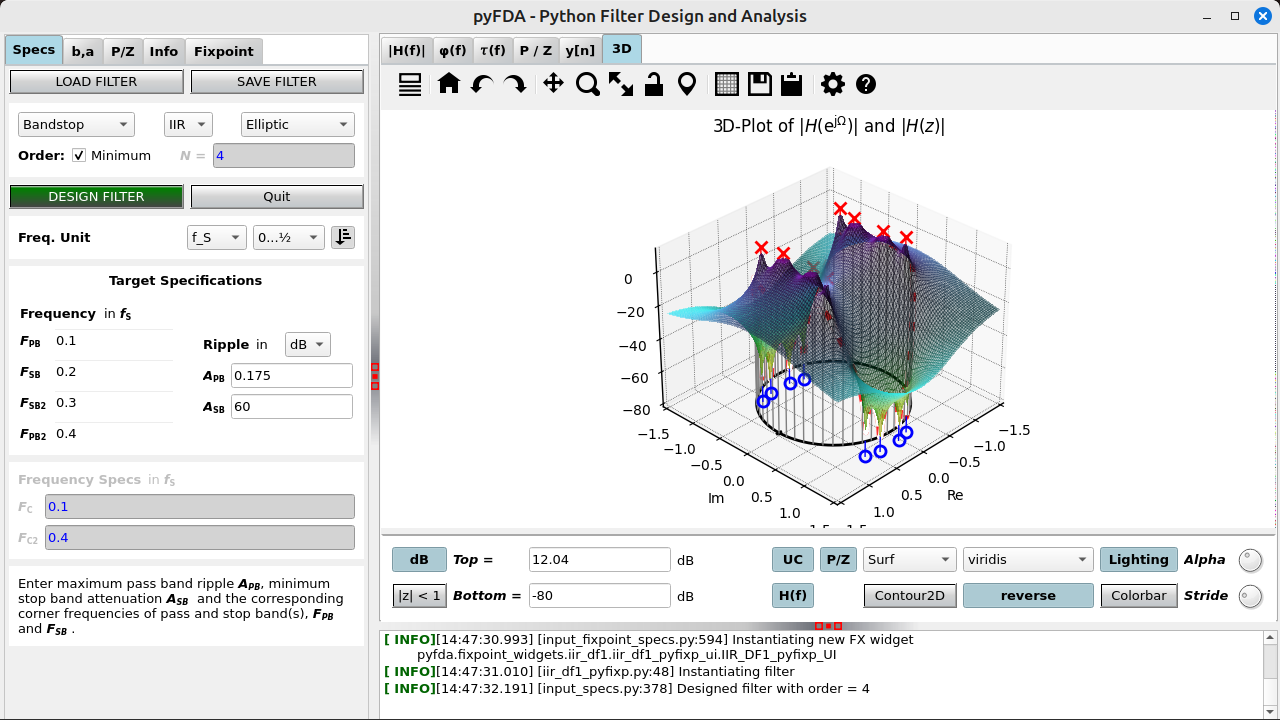Open the Fixpoint tab
This screenshot has height=720, width=1280.
click(x=224, y=51)
